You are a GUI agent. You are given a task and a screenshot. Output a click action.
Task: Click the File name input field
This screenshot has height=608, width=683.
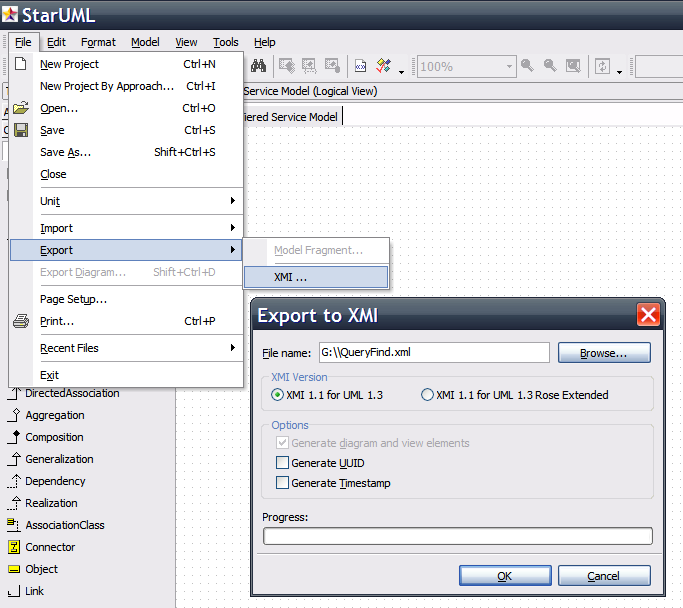[x=432, y=353]
